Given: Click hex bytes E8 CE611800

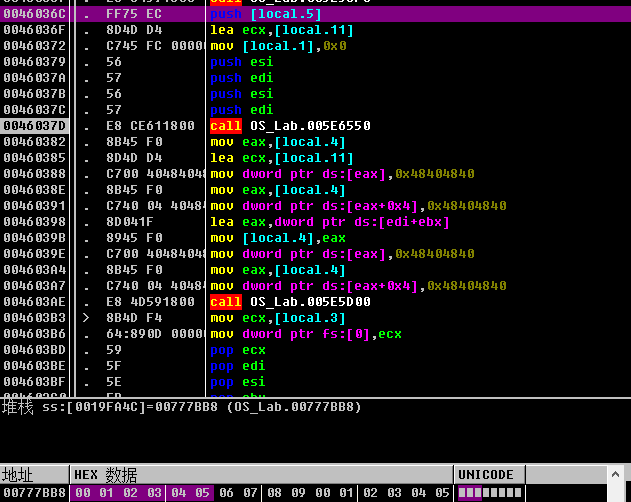Looking at the screenshot, I should coord(151,126).
